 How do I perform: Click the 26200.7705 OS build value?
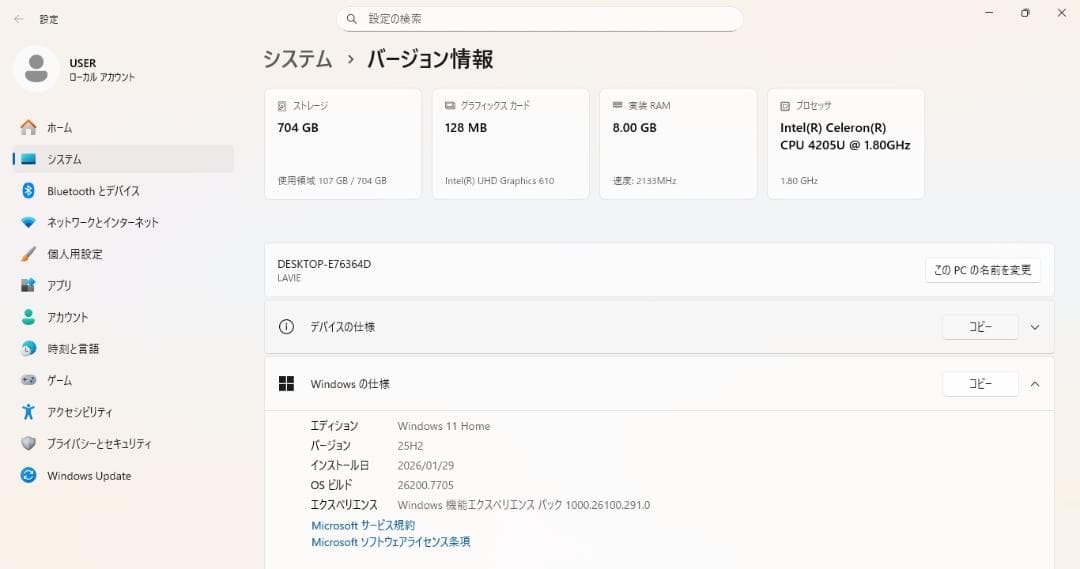426,485
